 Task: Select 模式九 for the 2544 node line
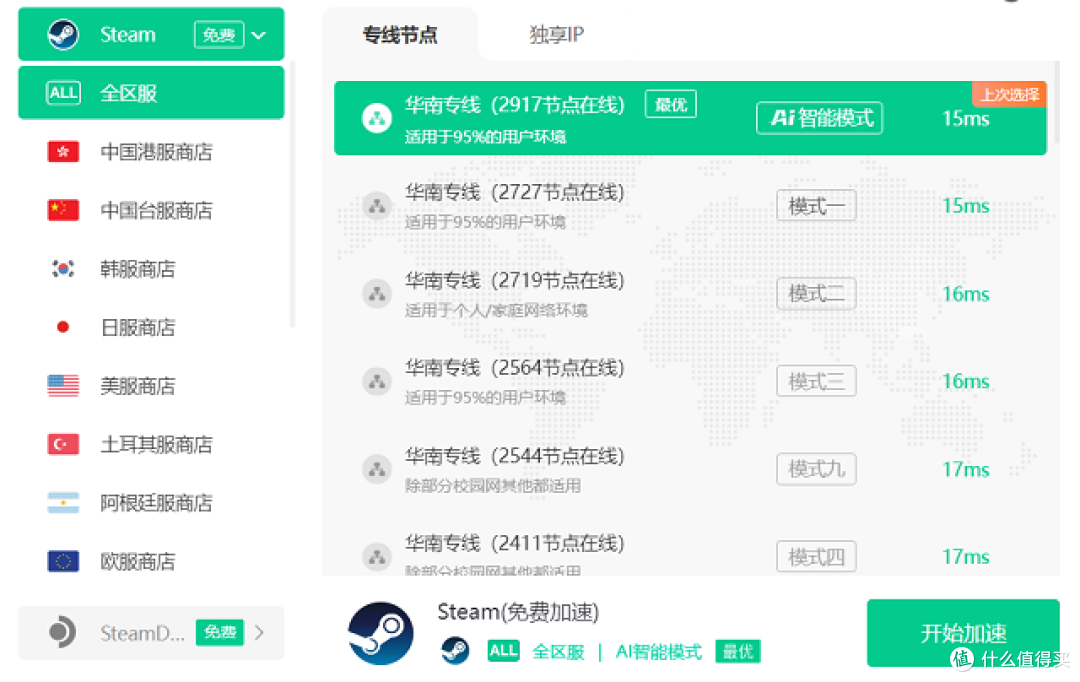816,468
